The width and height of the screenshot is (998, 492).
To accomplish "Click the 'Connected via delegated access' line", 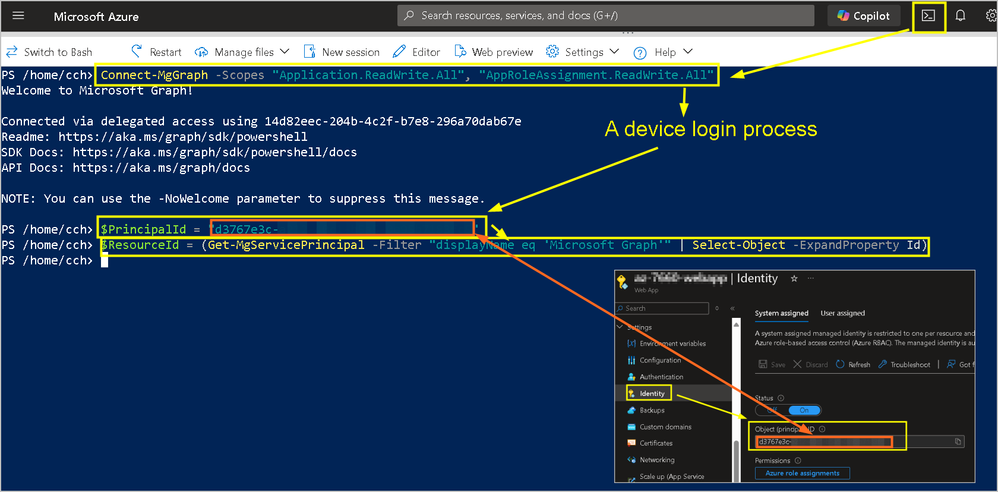I will coord(262,121).
